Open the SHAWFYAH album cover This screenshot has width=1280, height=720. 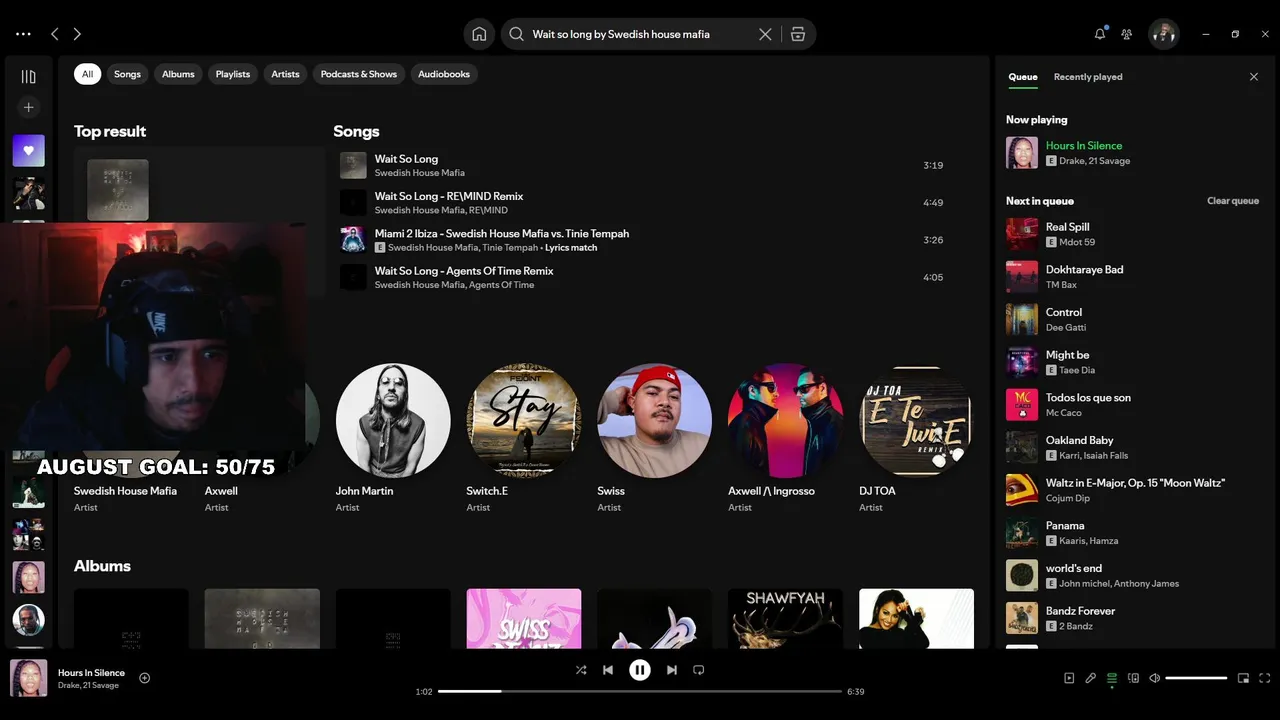(785, 618)
